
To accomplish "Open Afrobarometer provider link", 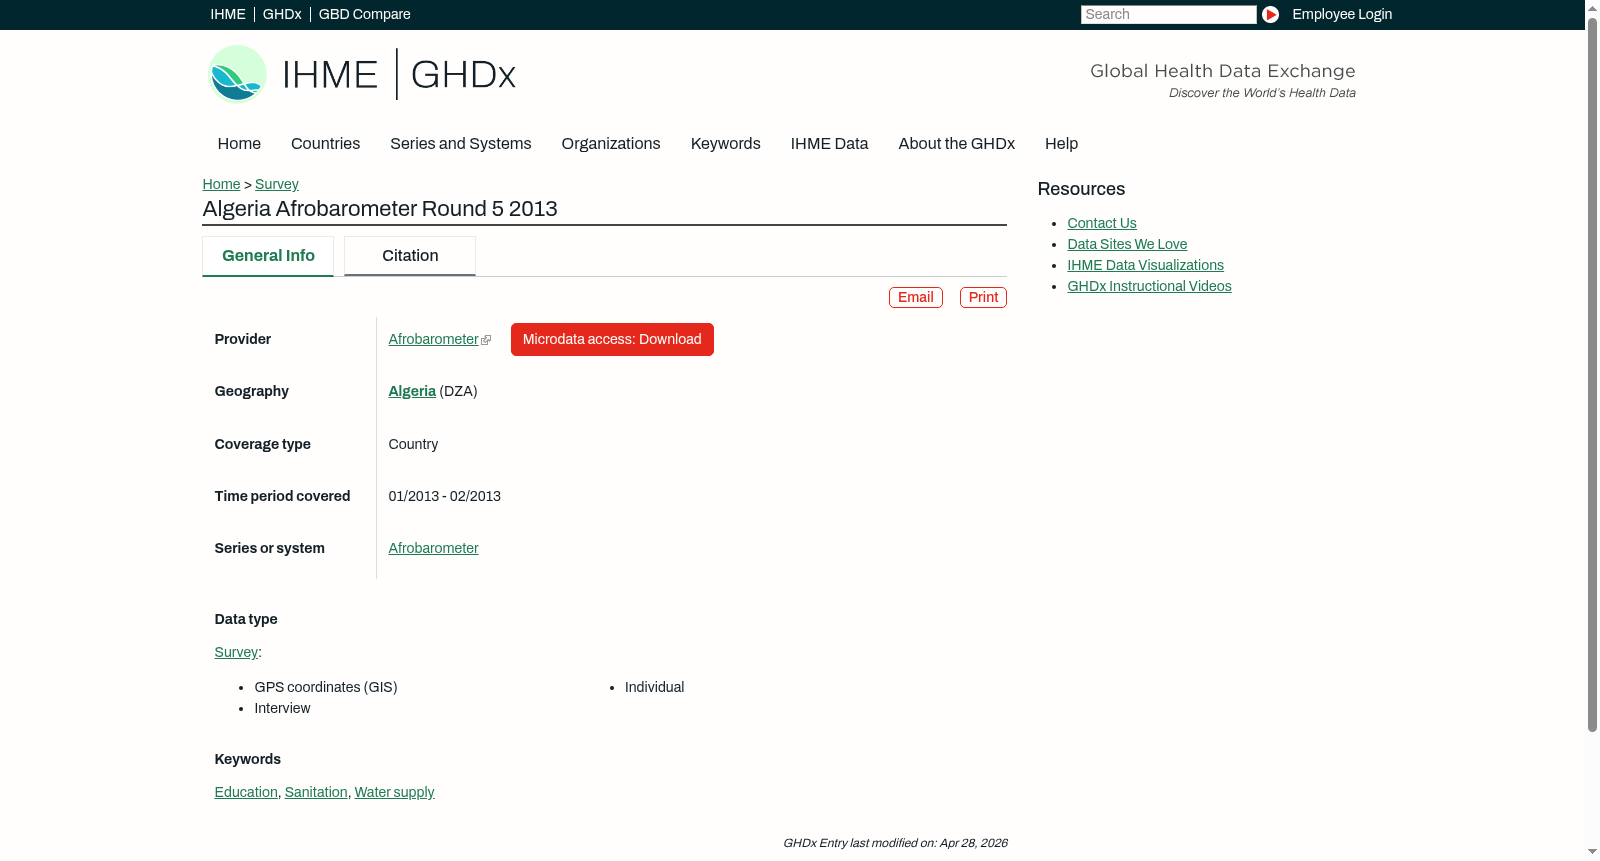I will coord(434,340).
